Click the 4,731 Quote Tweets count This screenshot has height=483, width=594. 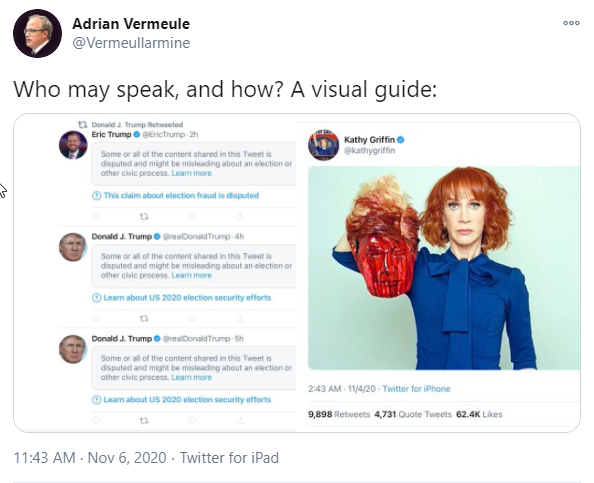click(x=413, y=414)
